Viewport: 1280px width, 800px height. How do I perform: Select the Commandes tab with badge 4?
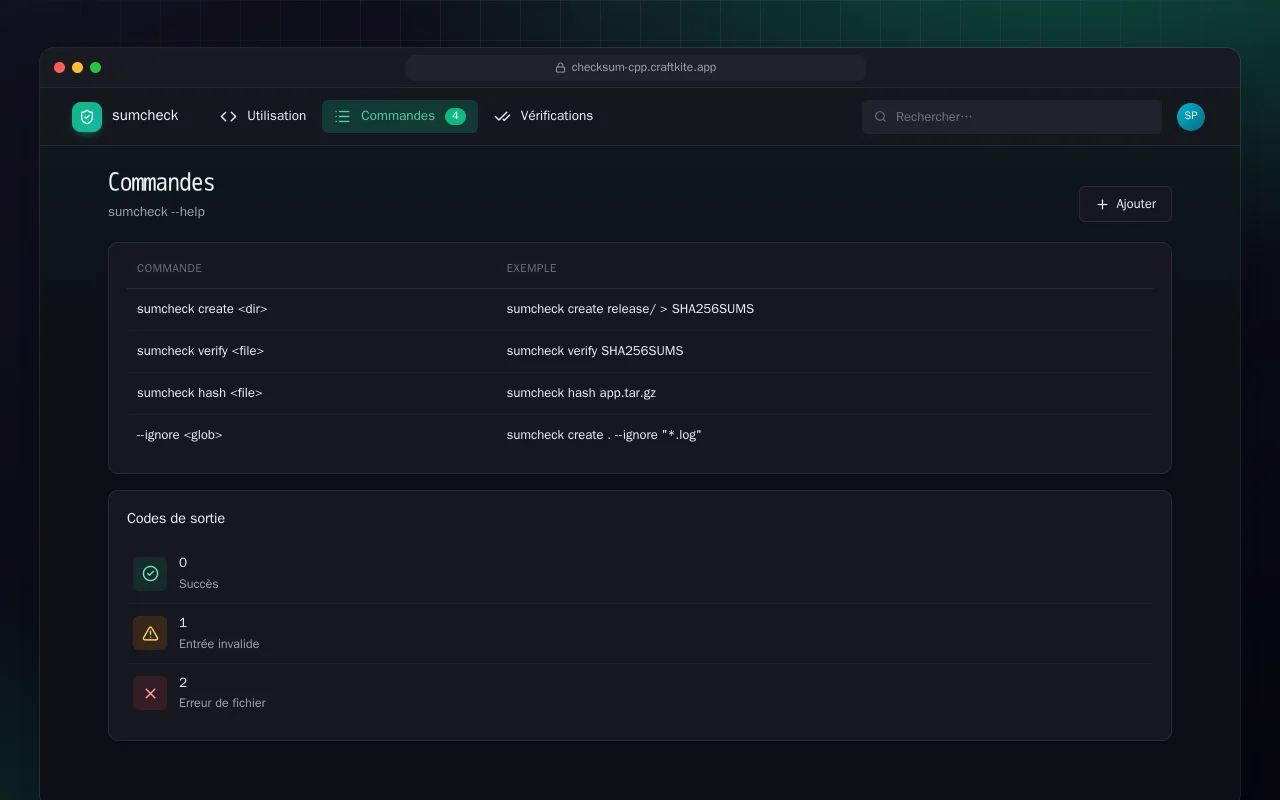[x=400, y=116]
